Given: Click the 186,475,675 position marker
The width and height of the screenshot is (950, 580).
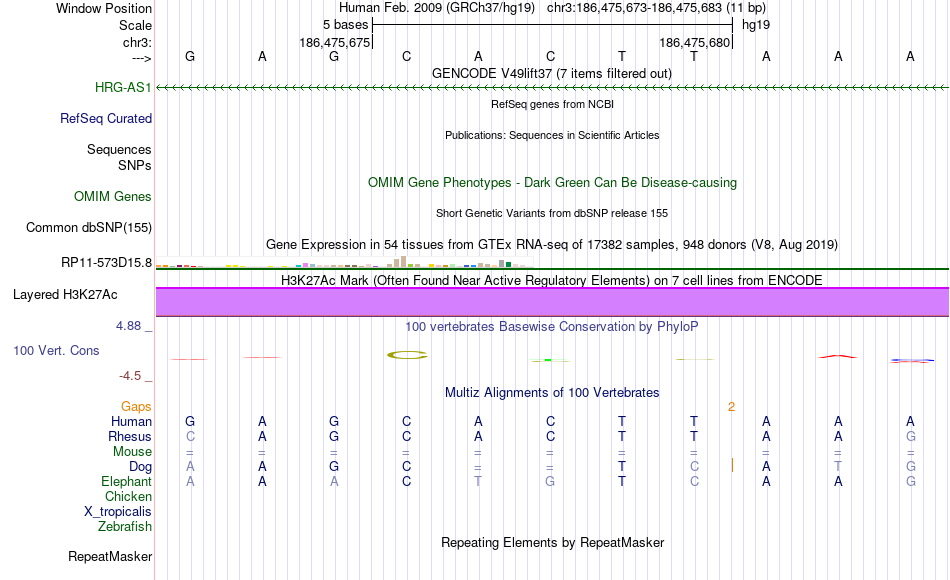Looking at the screenshot, I should 334,42.
